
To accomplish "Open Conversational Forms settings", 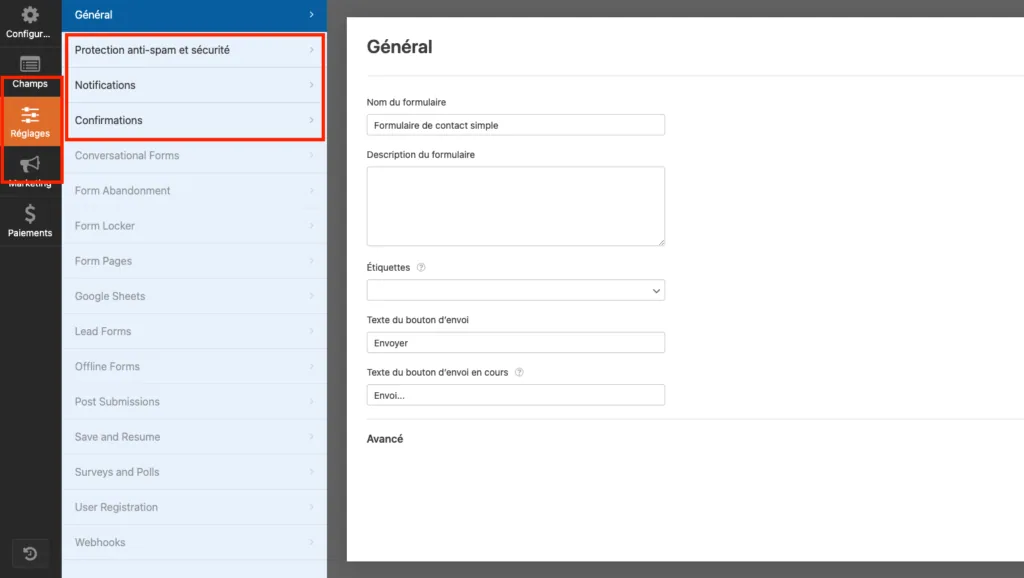I will tap(194, 155).
